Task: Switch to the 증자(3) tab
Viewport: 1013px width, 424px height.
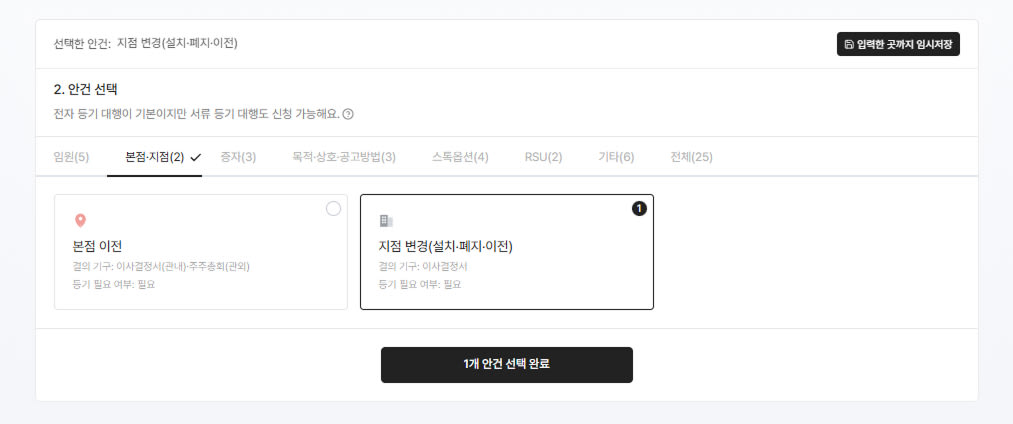Action: (238, 157)
